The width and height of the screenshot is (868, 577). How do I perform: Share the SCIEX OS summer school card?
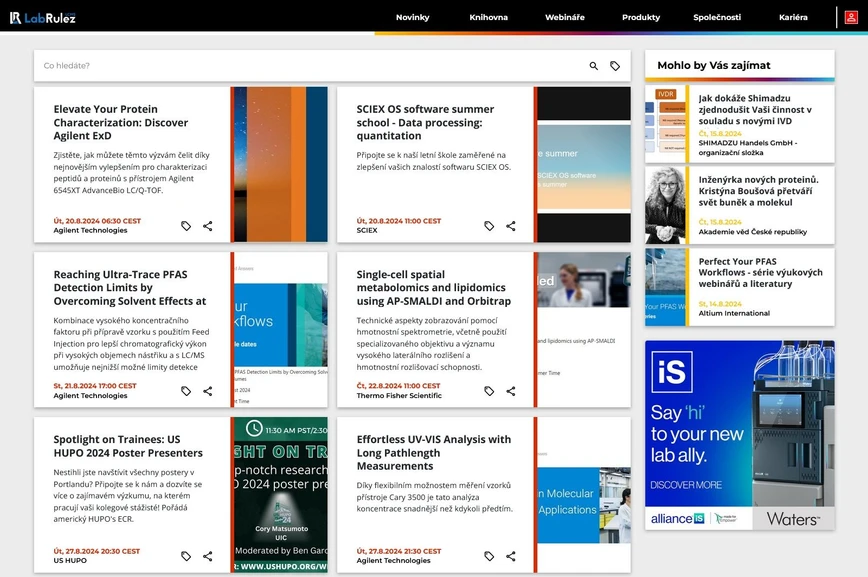point(510,226)
